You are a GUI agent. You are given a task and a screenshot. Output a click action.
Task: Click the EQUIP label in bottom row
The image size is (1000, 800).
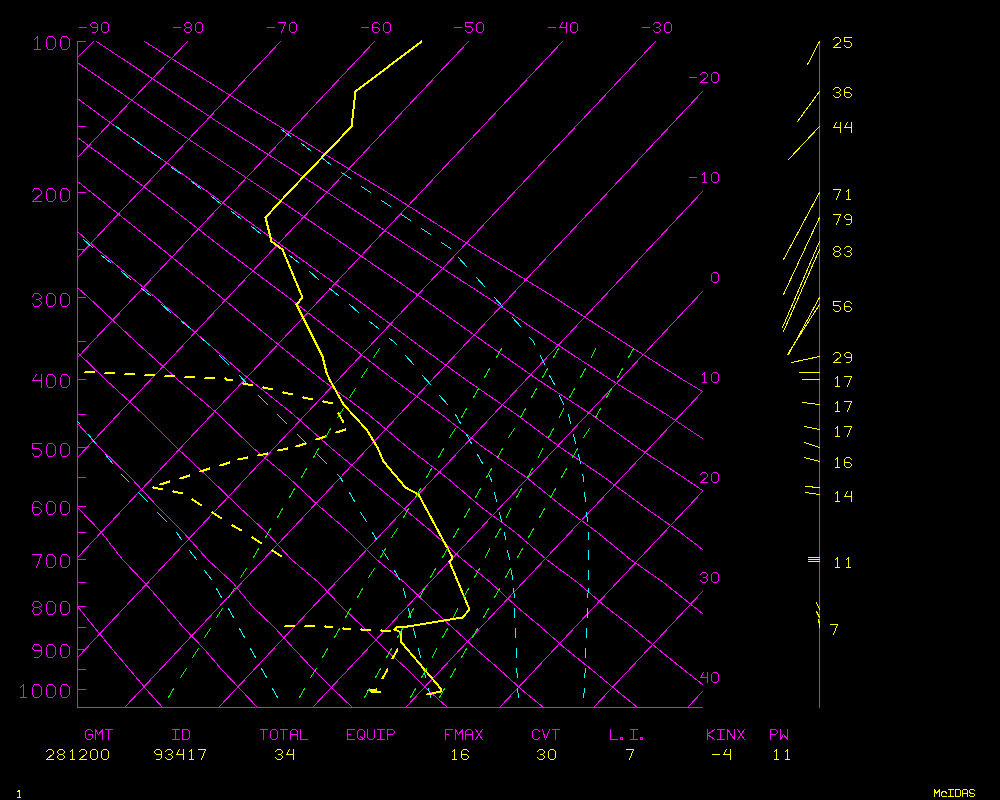[371, 735]
